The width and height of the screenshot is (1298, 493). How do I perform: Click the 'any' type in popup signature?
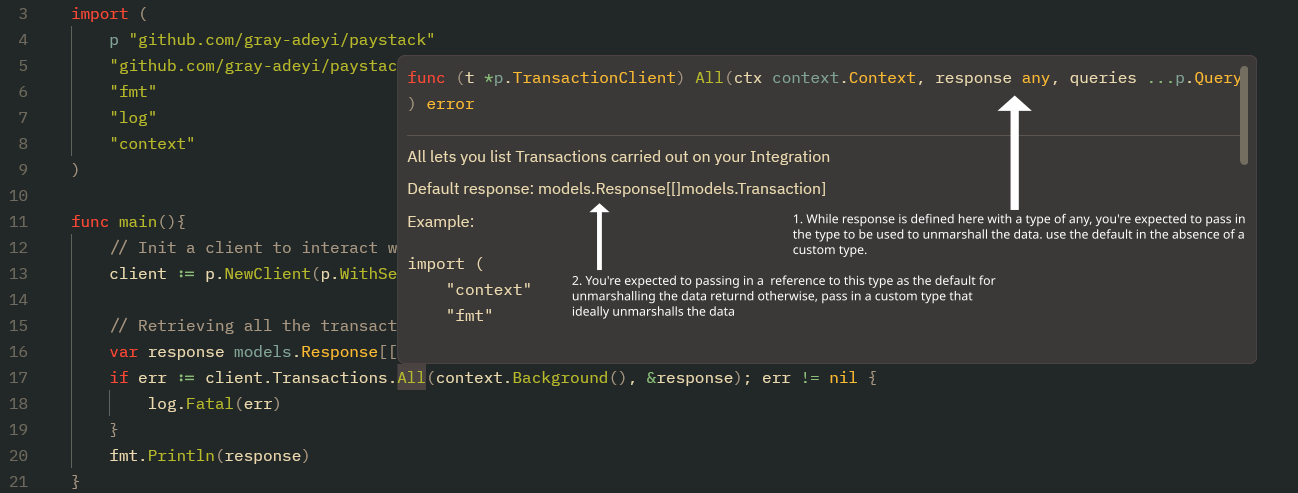point(1036,78)
